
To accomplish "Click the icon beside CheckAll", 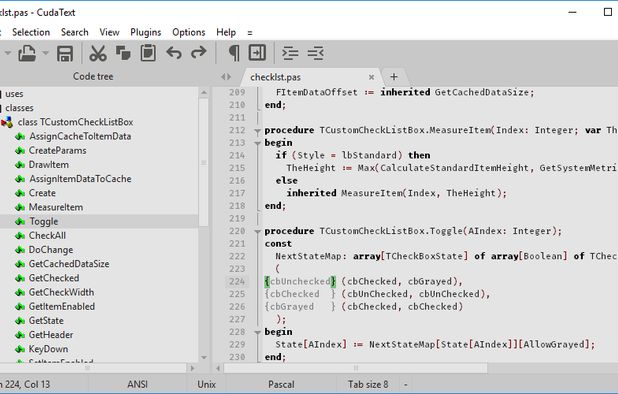I will 20,236.
